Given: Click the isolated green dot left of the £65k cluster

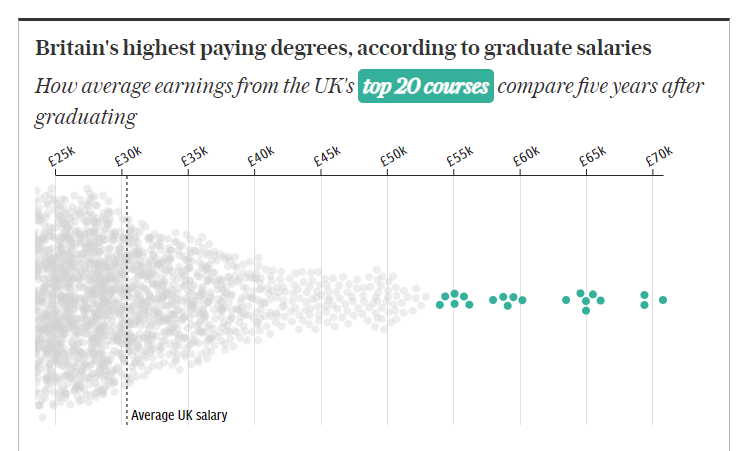Looking at the screenshot, I should pyautogui.click(x=566, y=300).
